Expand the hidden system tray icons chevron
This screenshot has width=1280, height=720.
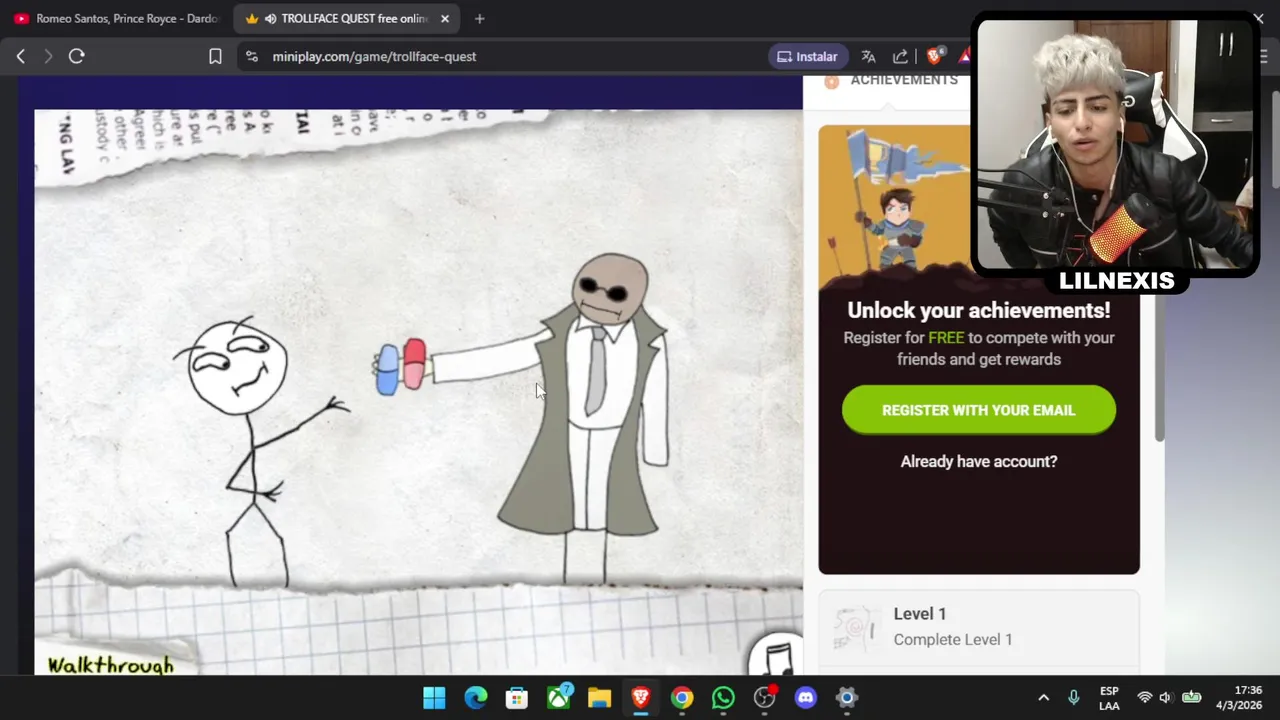[x=1043, y=698]
